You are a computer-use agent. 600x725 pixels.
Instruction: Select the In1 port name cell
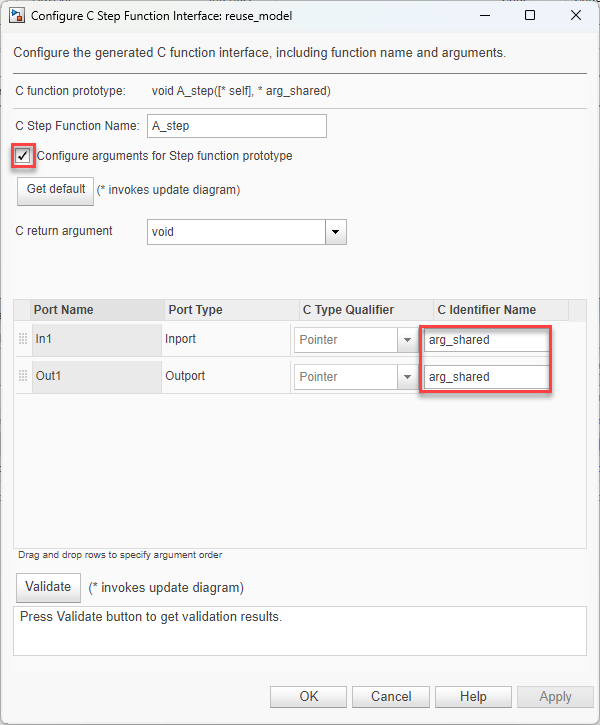pos(96,339)
